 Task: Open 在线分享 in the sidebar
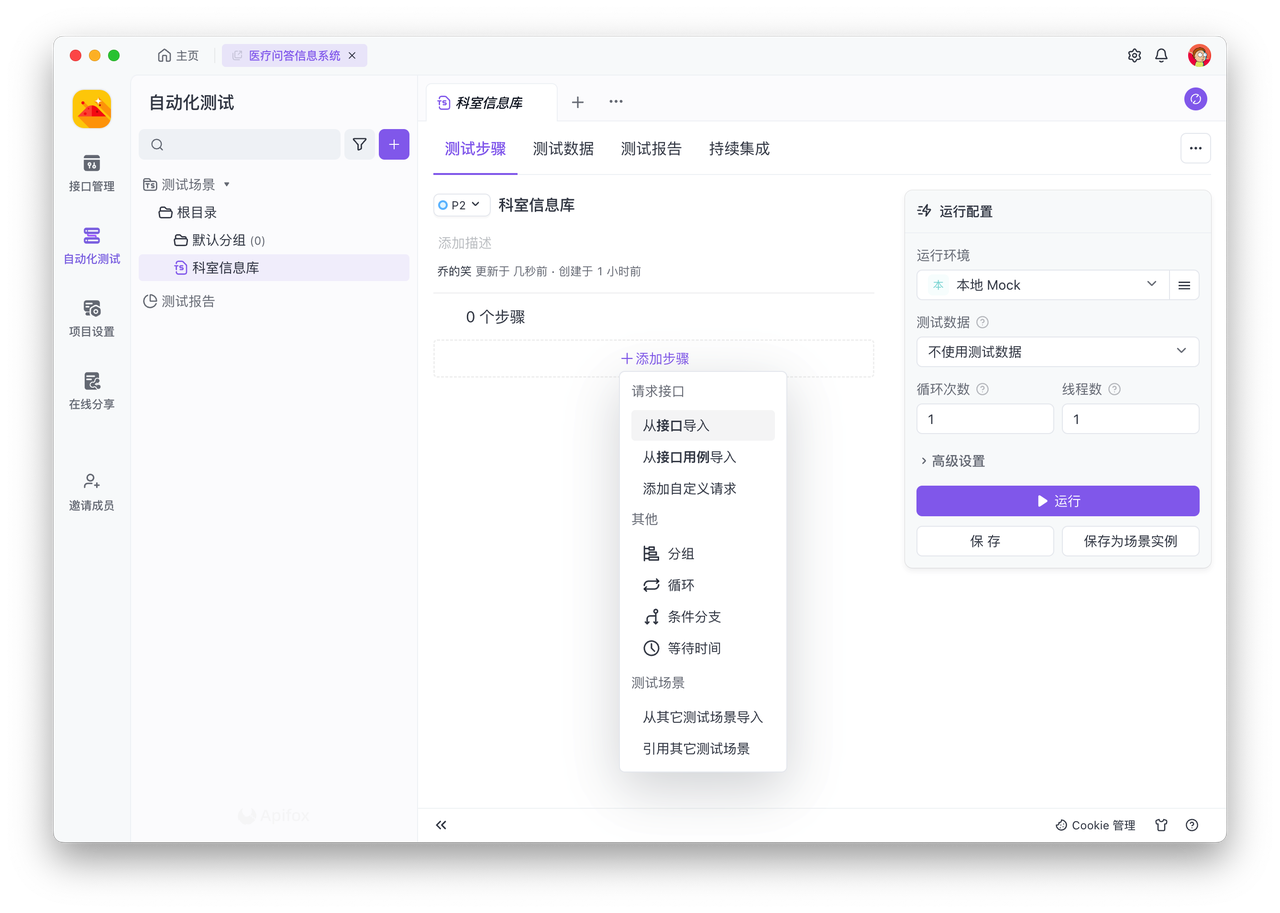[91, 390]
